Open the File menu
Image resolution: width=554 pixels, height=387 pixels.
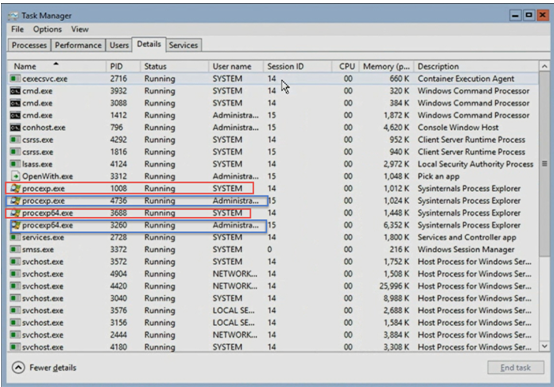click(17, 29)
